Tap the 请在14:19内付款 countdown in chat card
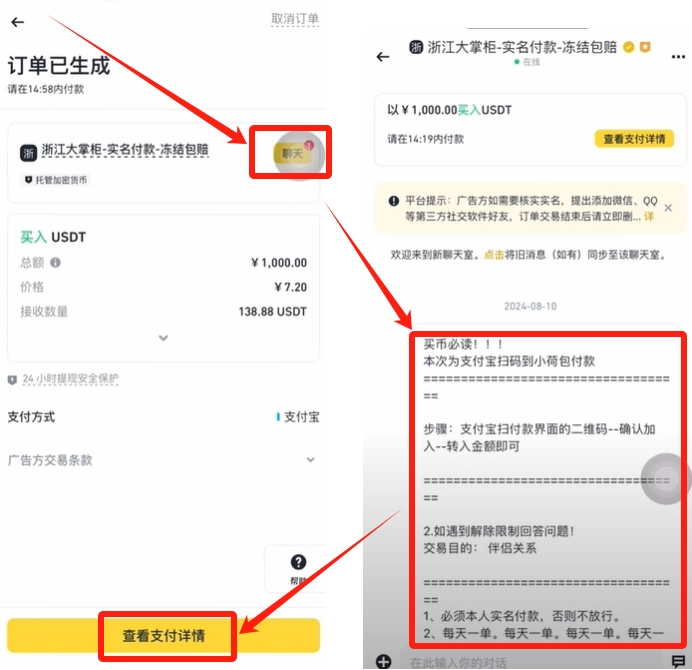Screen dimensions: 692x670 pos(425,139)
